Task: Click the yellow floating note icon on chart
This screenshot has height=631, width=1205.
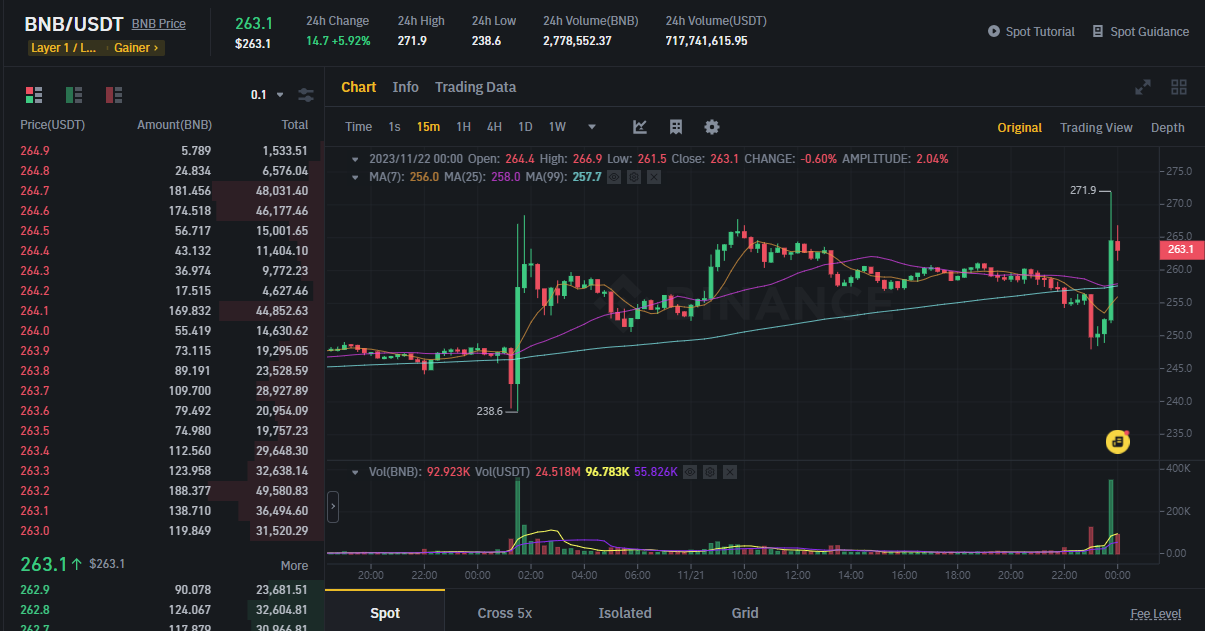Action: 1118,441
